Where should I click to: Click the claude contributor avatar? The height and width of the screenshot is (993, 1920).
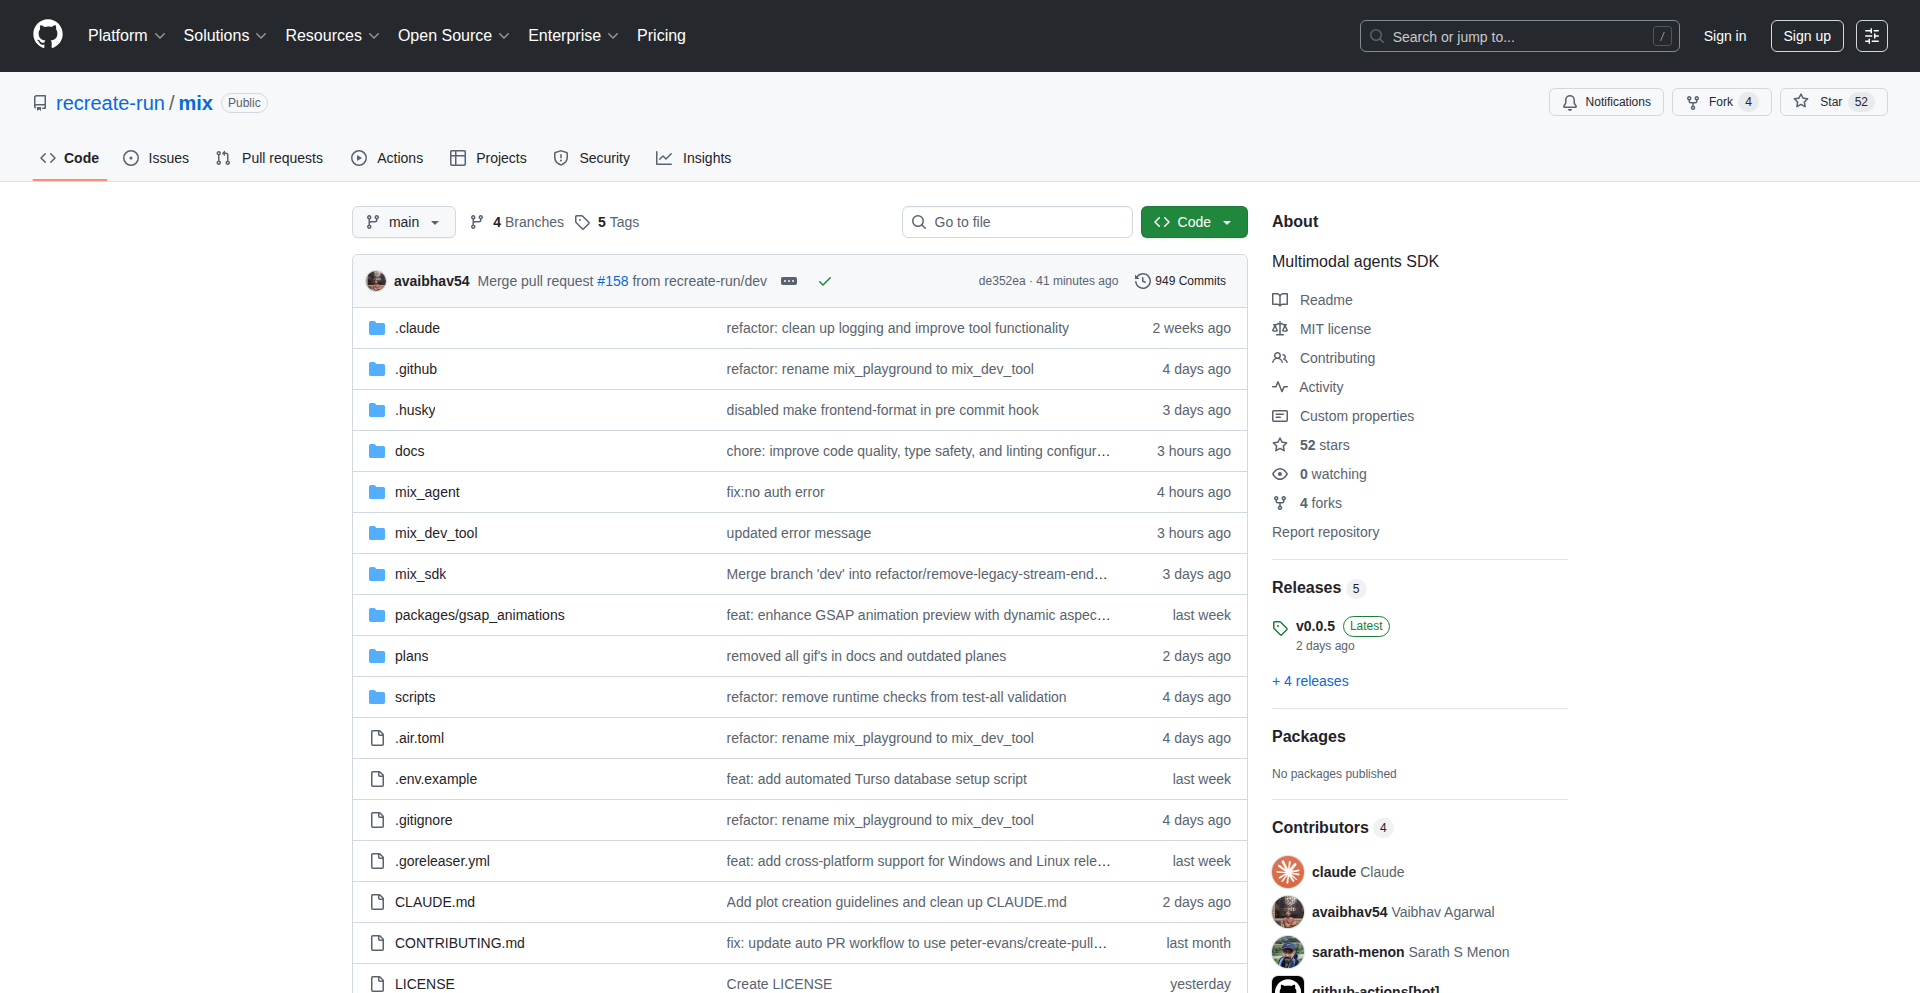pos(1288,872)
